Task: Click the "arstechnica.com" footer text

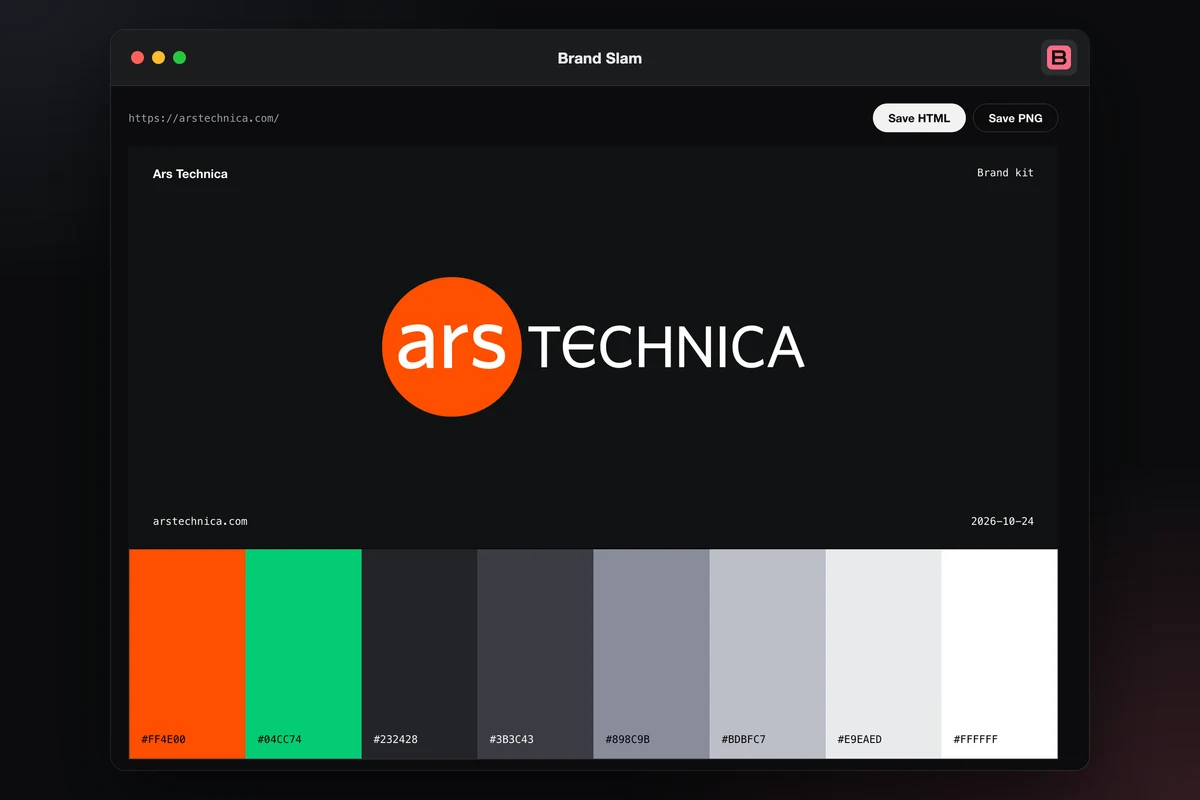Action: (200, 521)
